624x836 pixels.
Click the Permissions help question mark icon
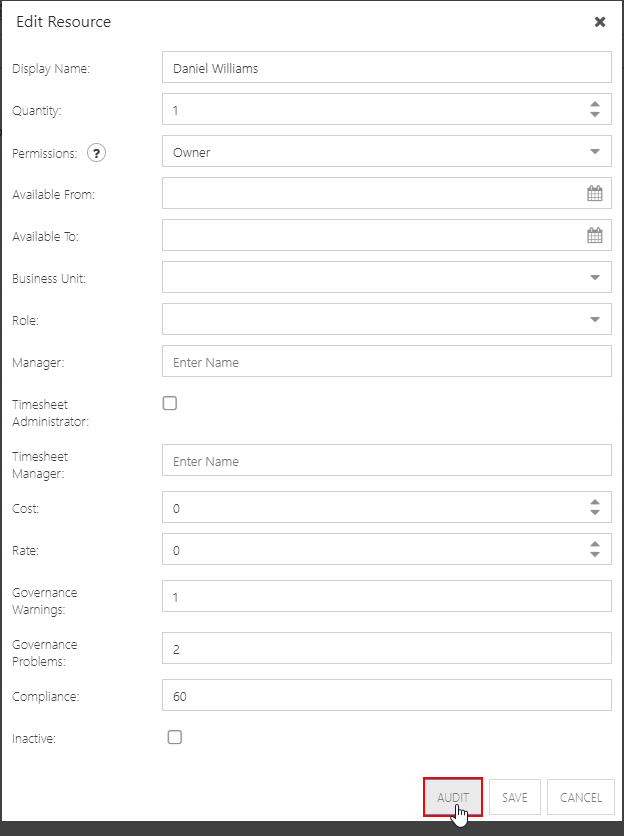click(97, 153)
